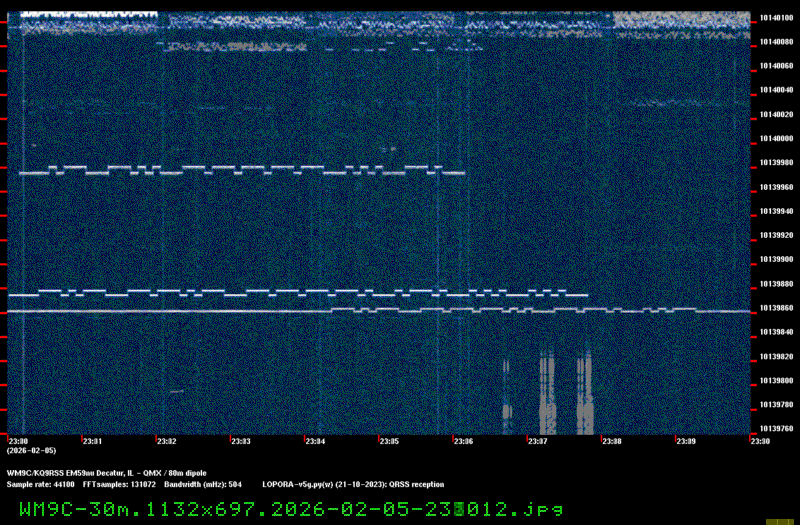Click the 23:34 time axis label
800x525 pixels.
315,441
